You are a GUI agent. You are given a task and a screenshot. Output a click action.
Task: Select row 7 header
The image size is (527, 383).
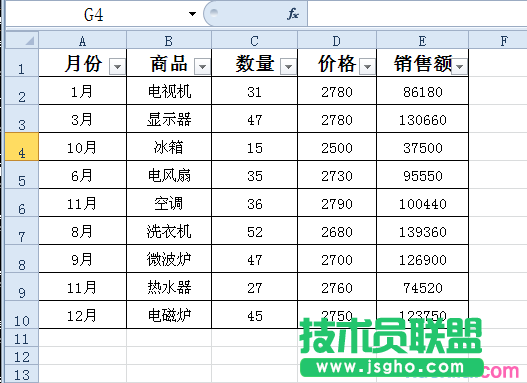point(22,230)
